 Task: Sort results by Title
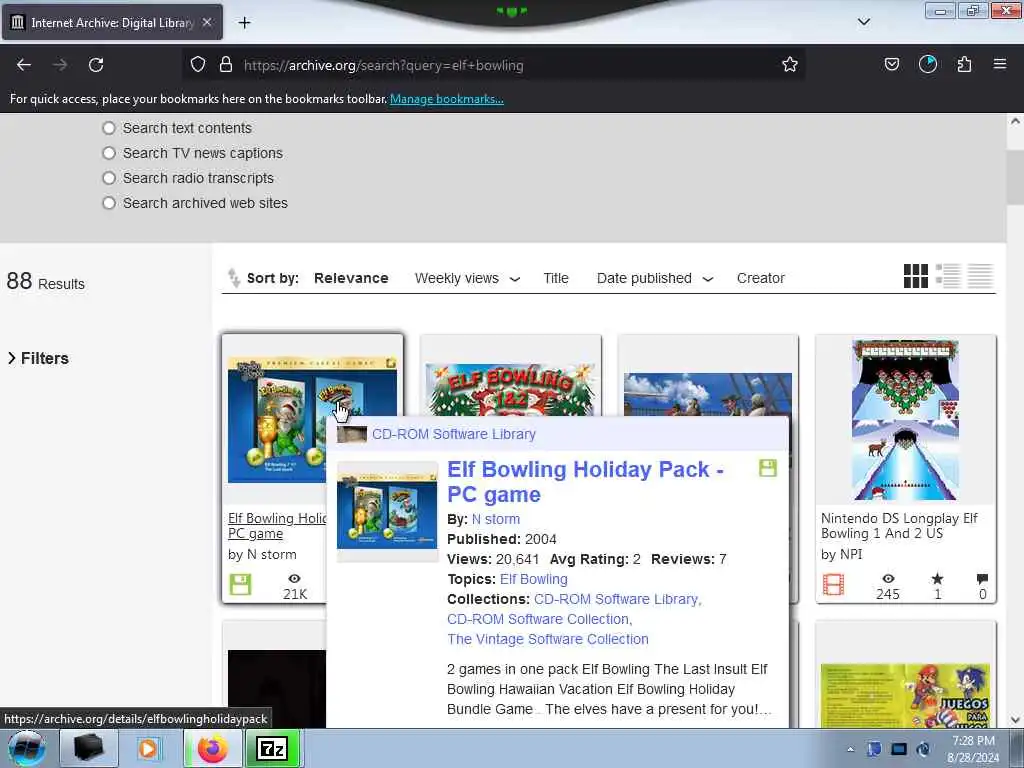pyautogui.click(x=556, y=278)
